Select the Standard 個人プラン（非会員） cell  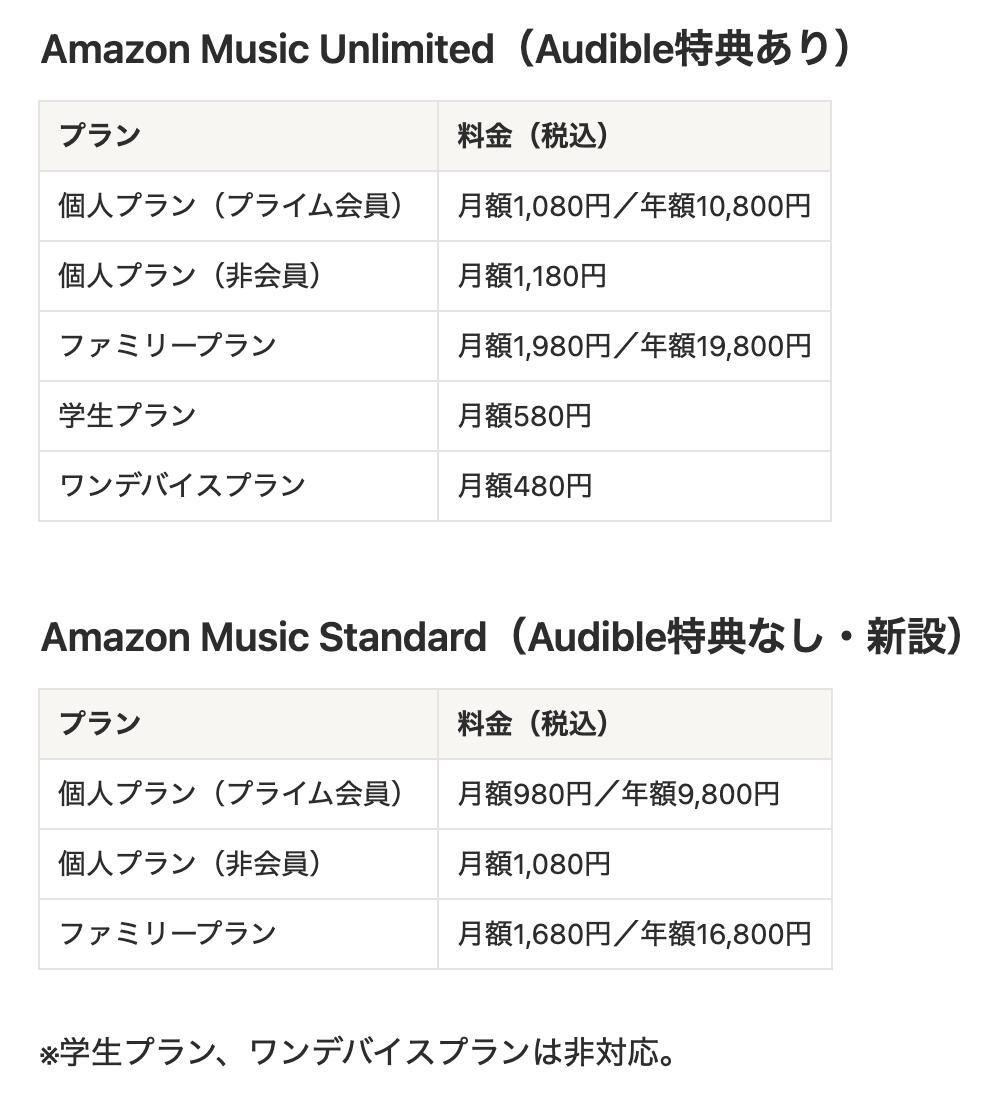coord(190,864)
